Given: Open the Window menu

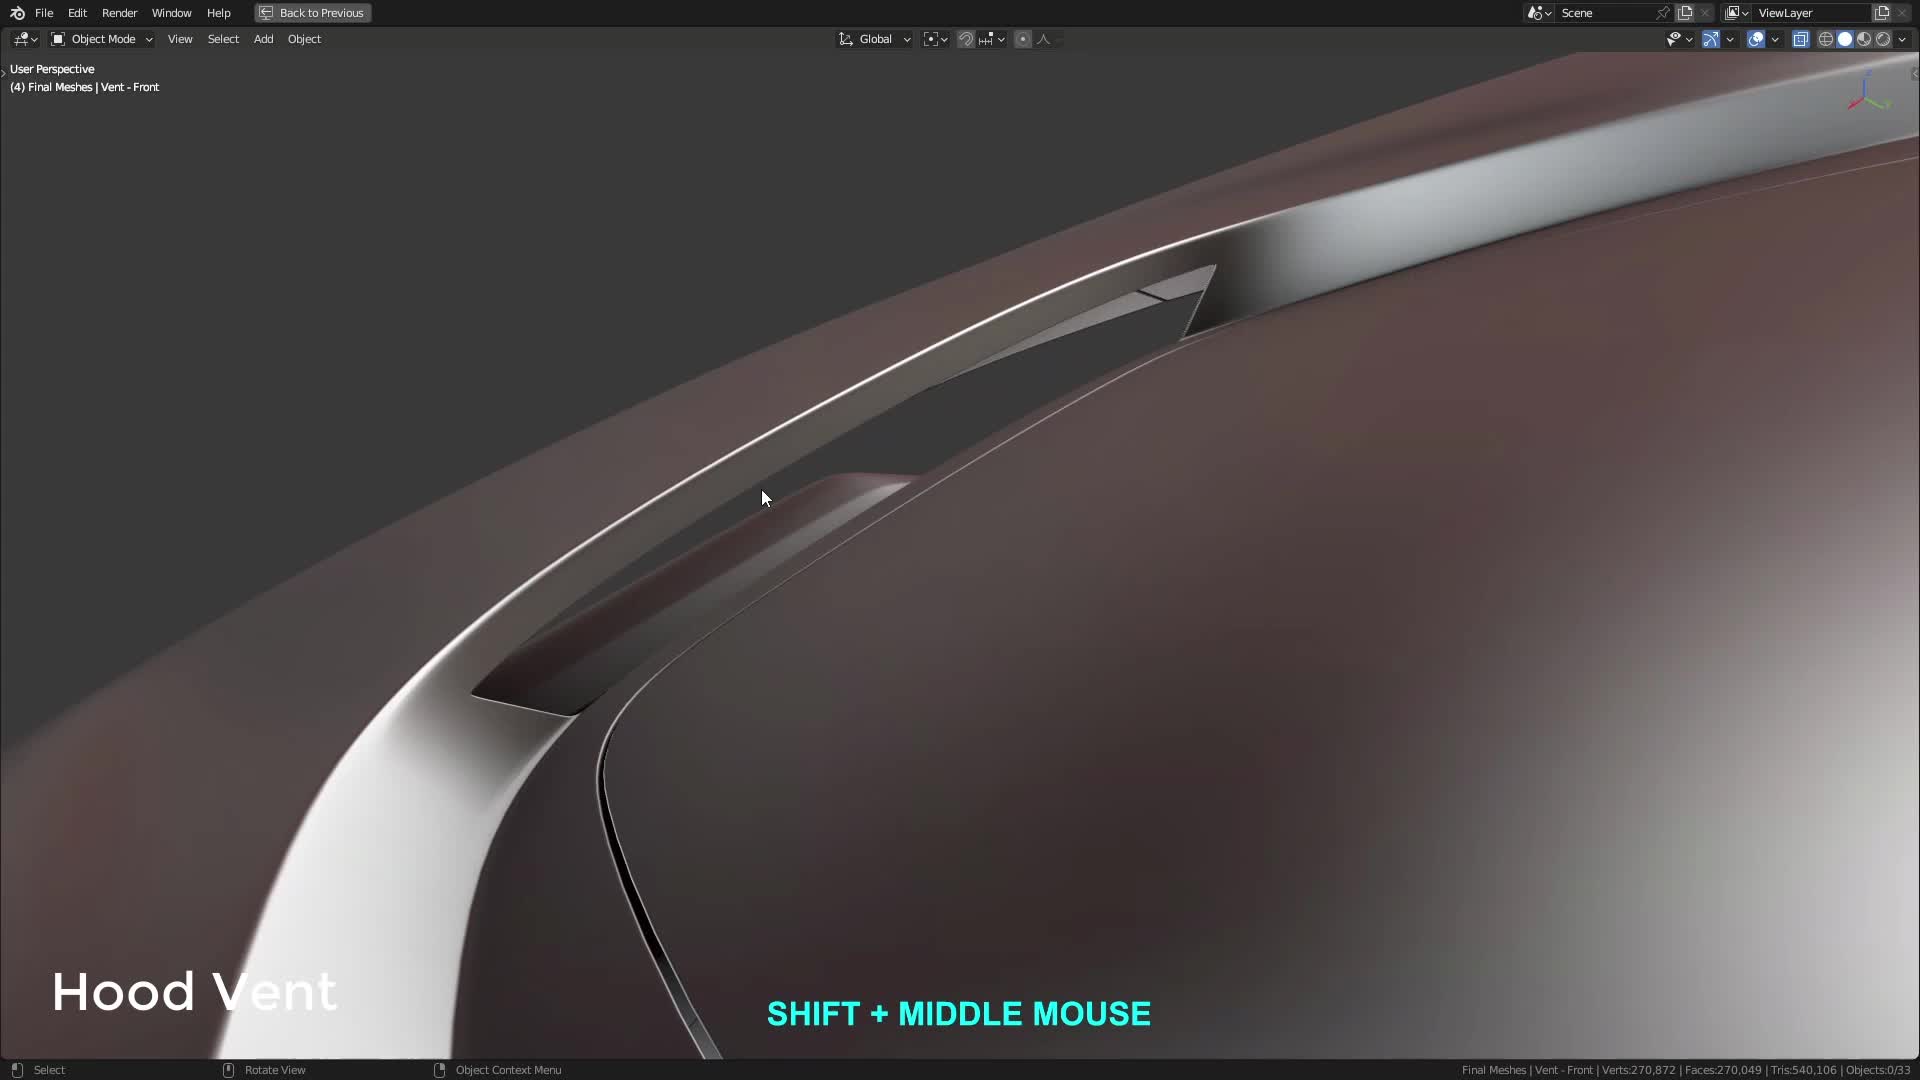Looking at the screenshot, I should (171, 13).
